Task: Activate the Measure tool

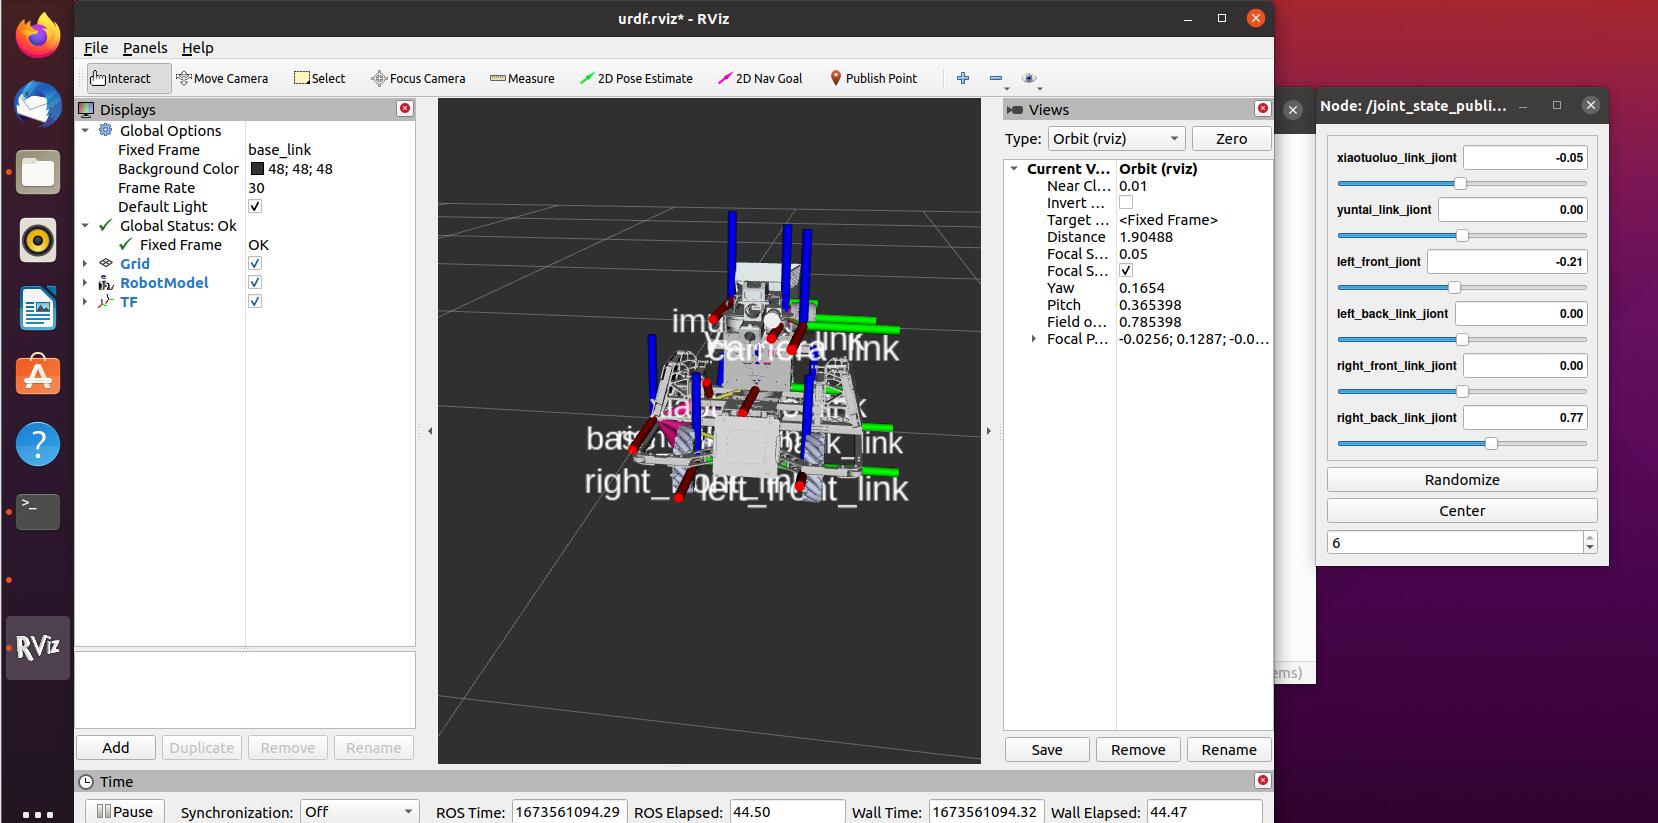Action: (x=522, y=78)
